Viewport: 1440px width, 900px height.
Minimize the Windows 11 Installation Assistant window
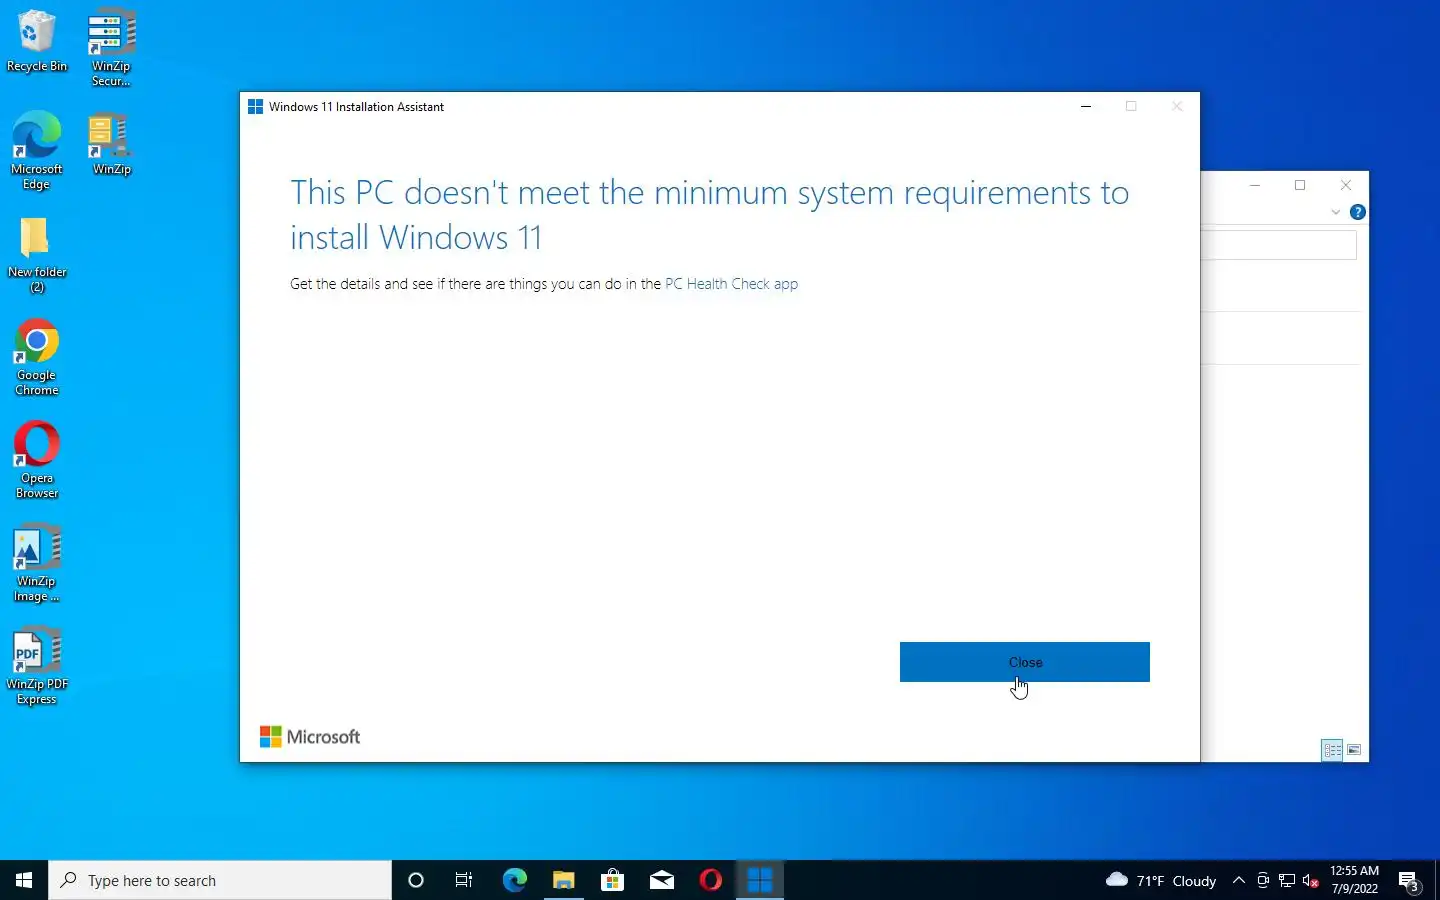pos(1086,106)
